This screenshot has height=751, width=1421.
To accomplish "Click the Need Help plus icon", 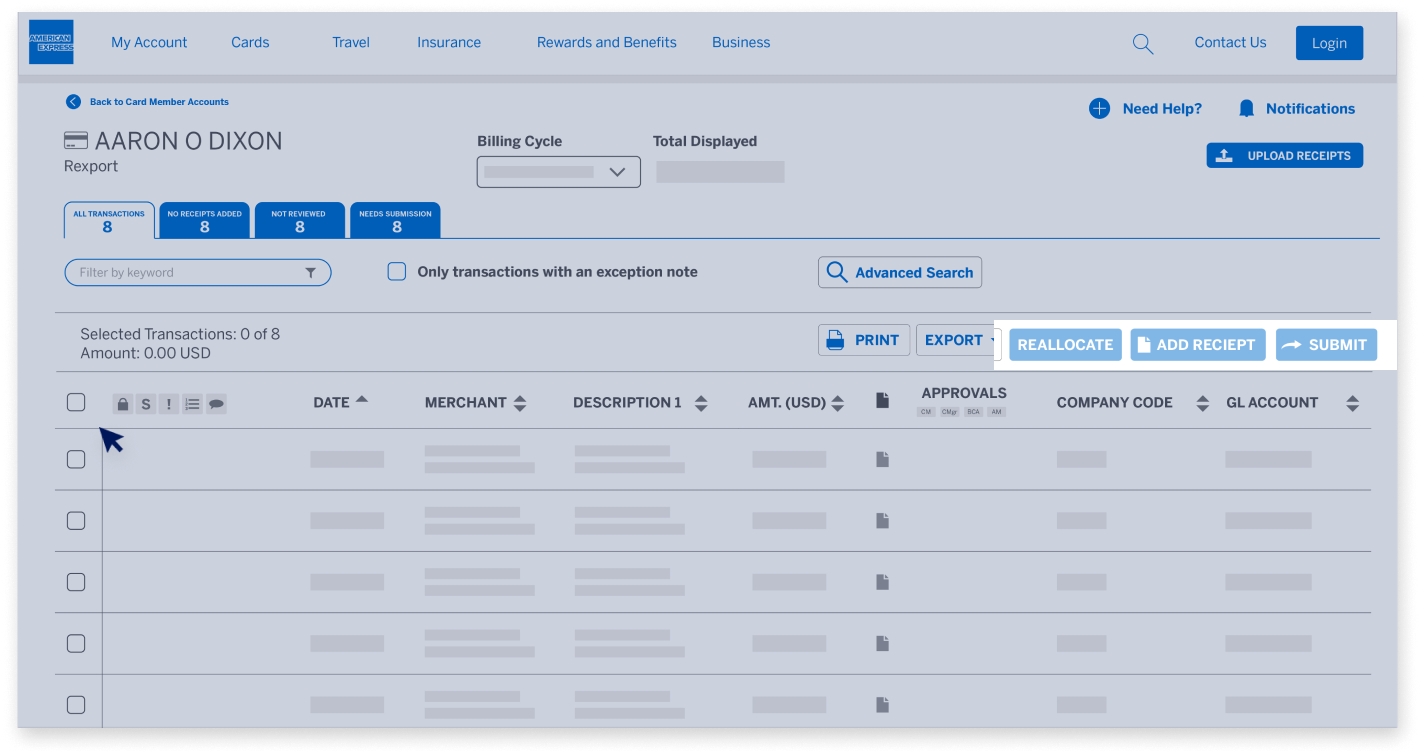I will tap(1099, 109).
